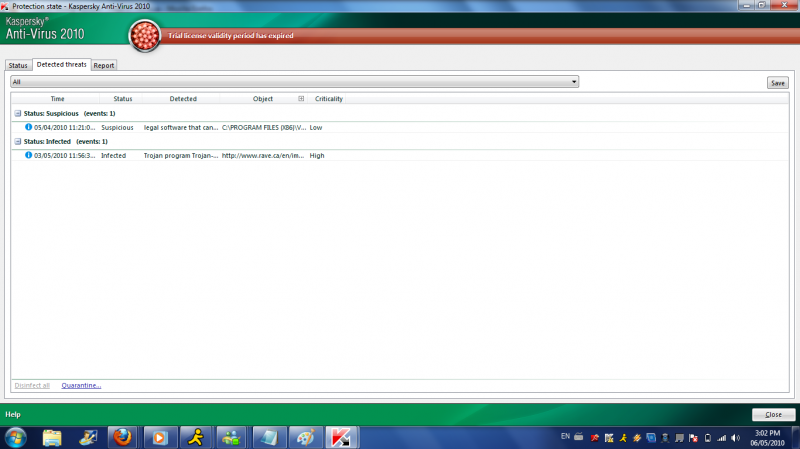Click the 'High' criticality value
Viewport: 800px width, 449px height.
(317, 155)
